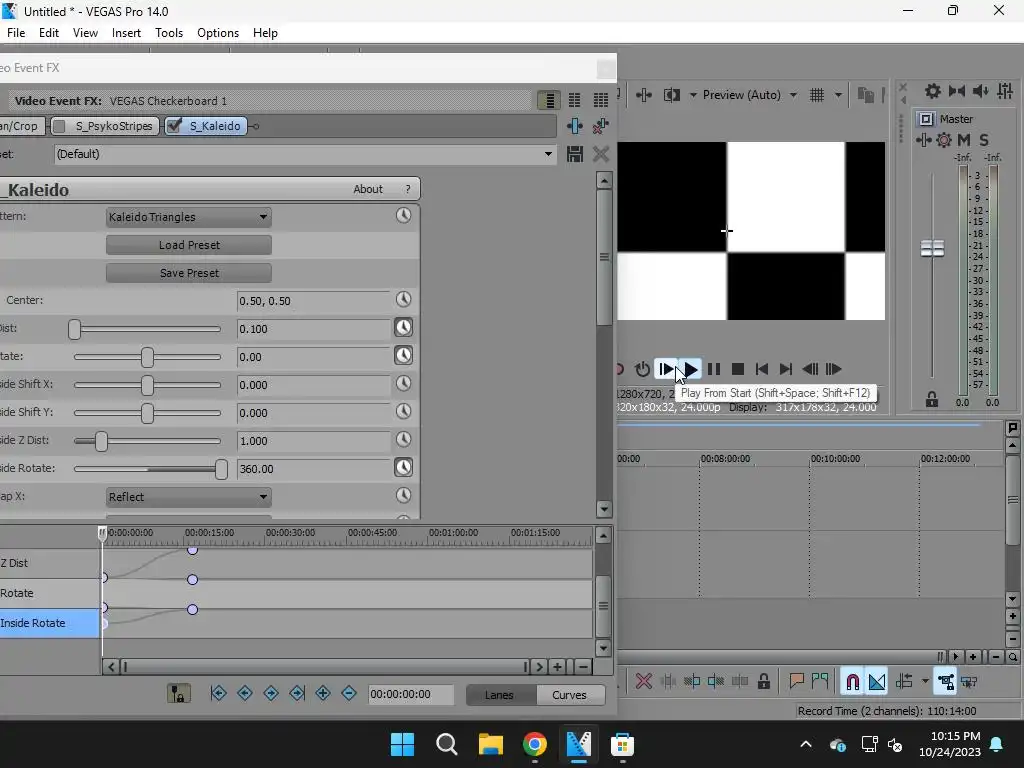1024x768 pixels.
Task: Expand the overlays grid dropdown arrow
Action: click(x=838, y=95)
